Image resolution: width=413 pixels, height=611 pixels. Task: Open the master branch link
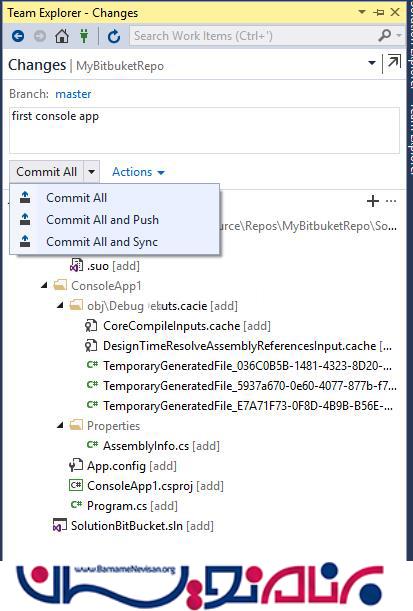click(x=73, y=94)
